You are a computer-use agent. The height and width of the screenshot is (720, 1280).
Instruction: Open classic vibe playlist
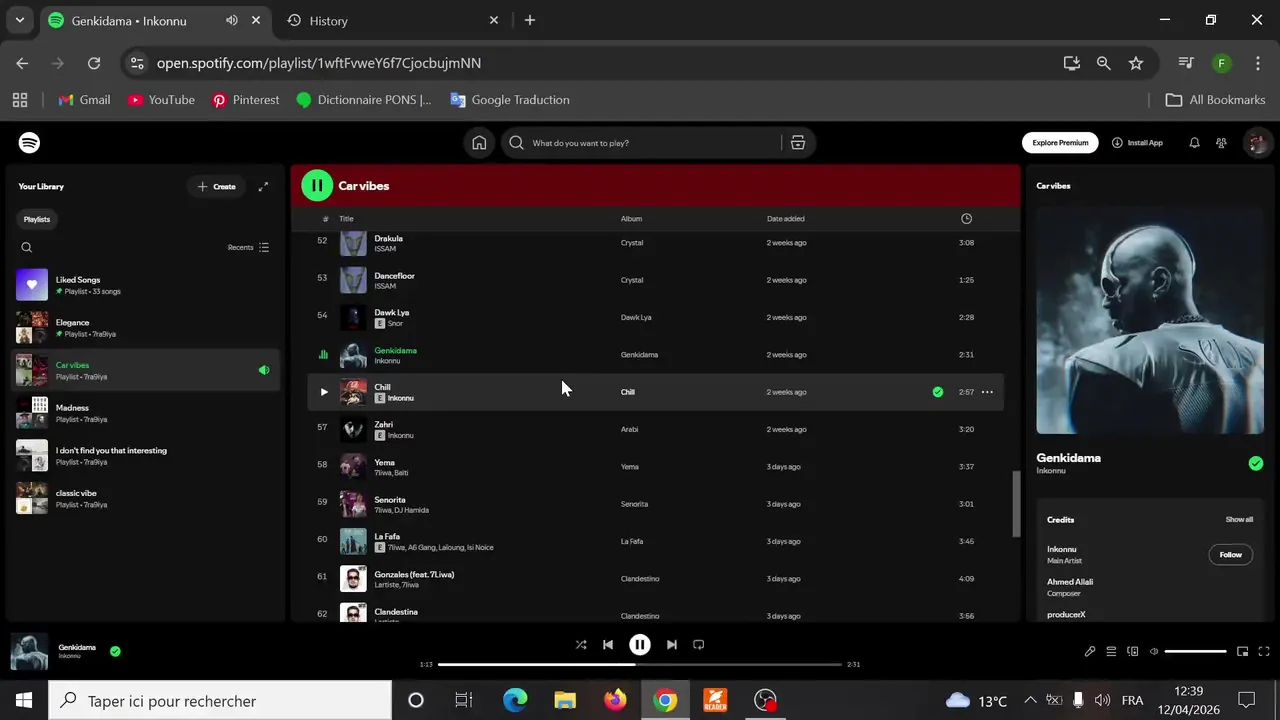(x=145, y=498)
